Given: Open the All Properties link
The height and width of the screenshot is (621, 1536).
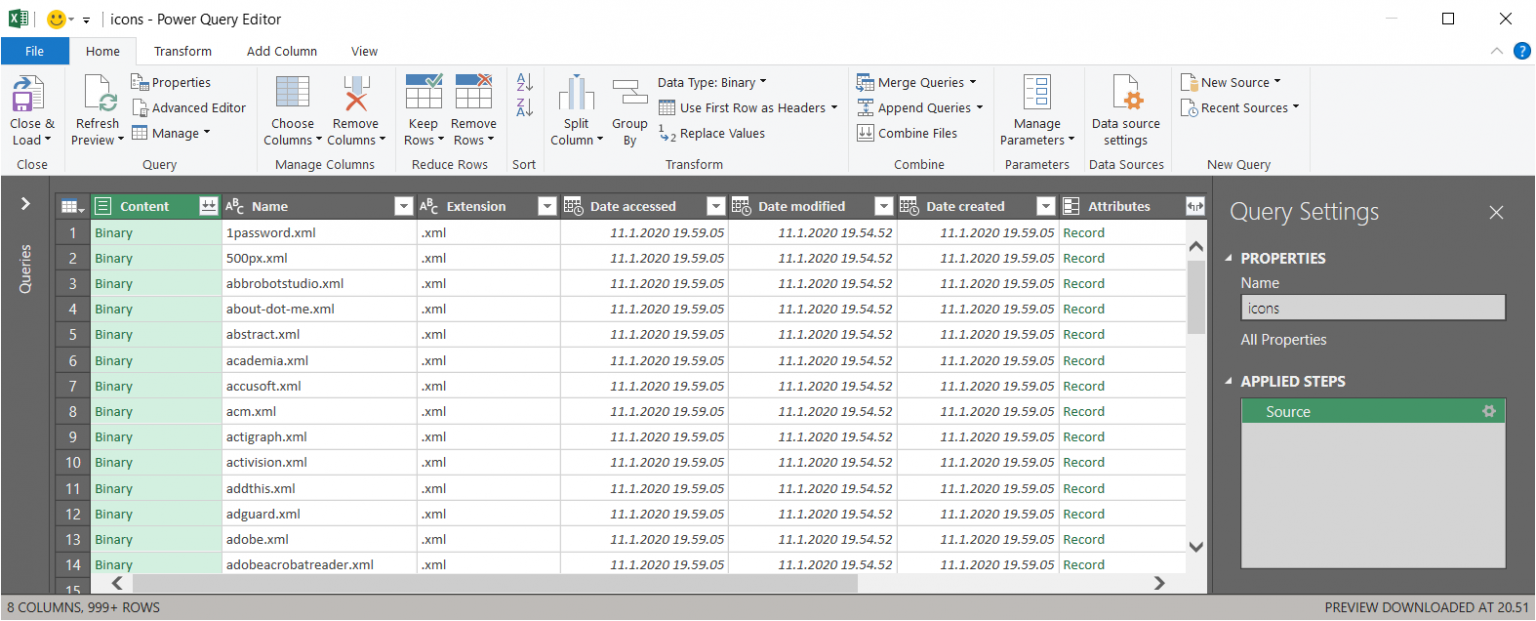Looking at the screenshot, I should click(1284, 340).
